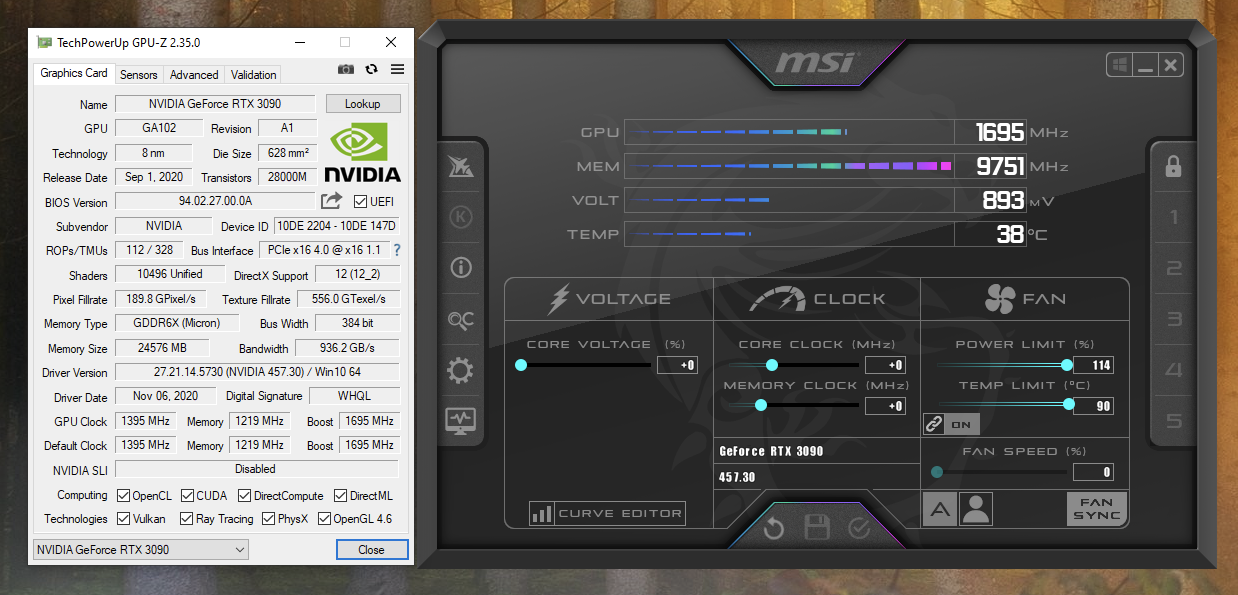
Task: Select Afterburner profile slot 2
Action: point(1174,268)
